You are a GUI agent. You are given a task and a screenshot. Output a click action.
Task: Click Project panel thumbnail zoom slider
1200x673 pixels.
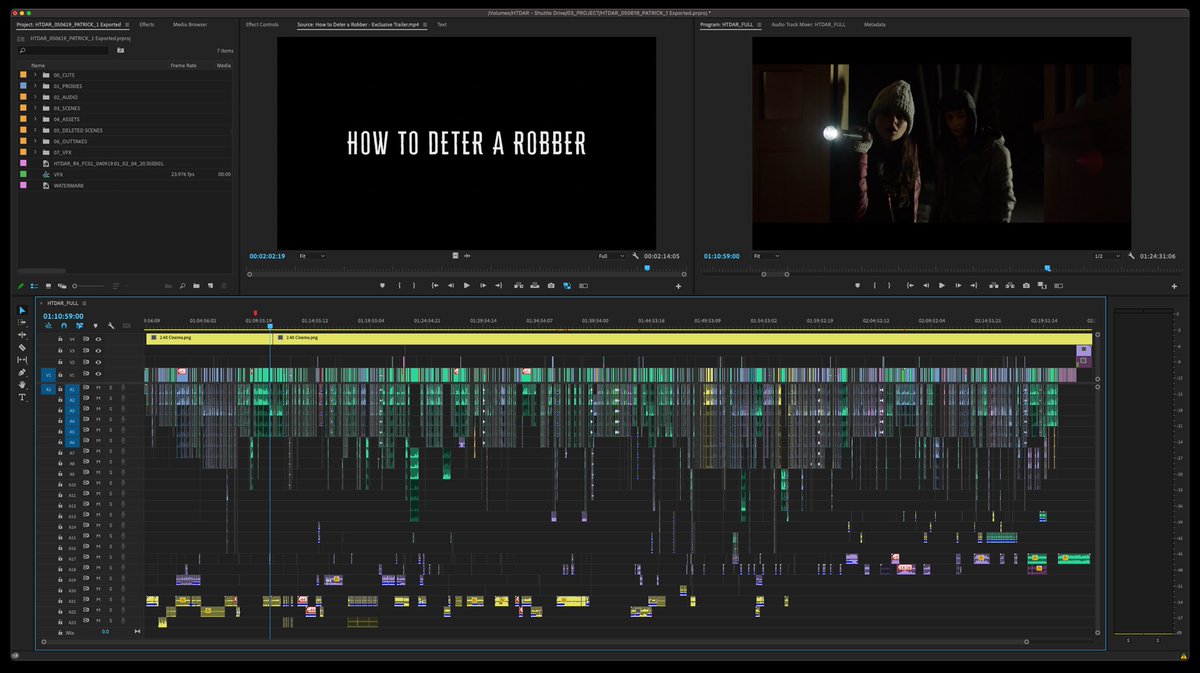88,286
